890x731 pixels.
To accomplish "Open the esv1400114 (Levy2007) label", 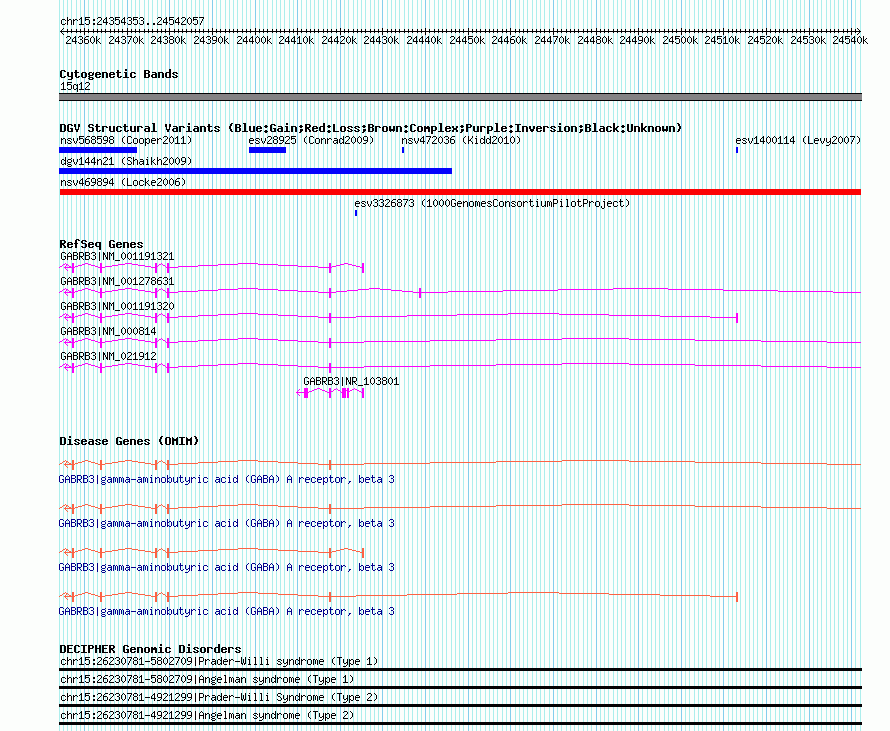I will pos(798,140).
